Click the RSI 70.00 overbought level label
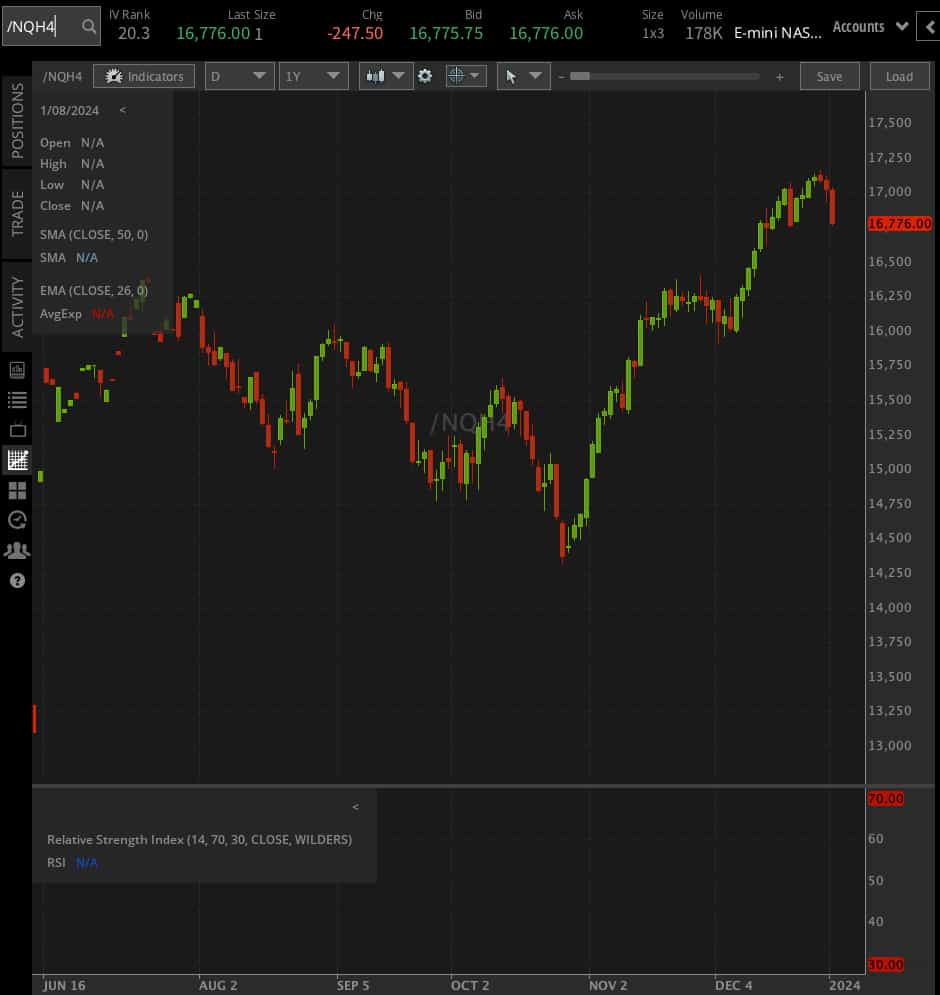 click(x=885, y=798)
